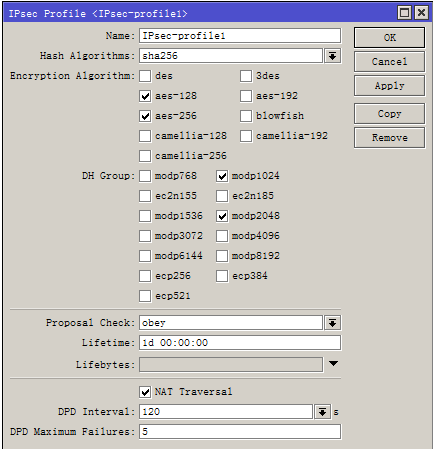Image resolution: width=433 pixels, height=449 pixels.
Task: Enable the ec2n185 DH group
Action: pos(222,196)
